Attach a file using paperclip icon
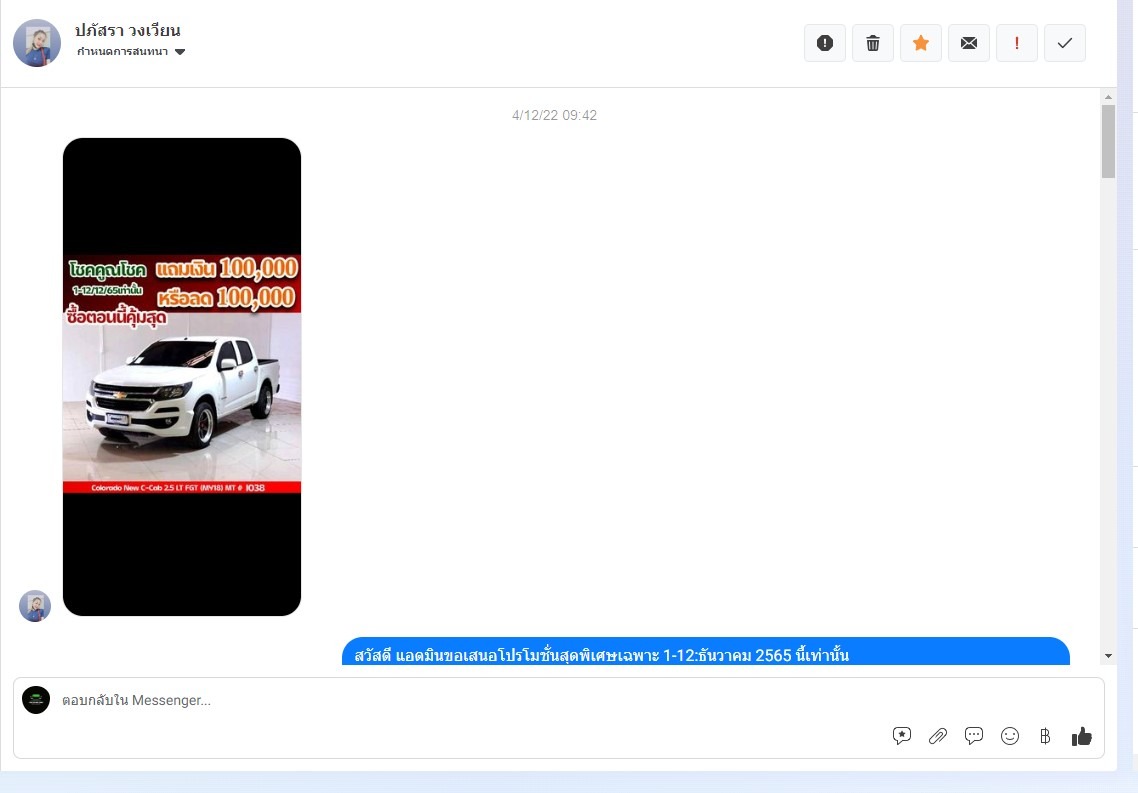Image resolution: width=1138 pixels, height=793 pixels. 938,736
